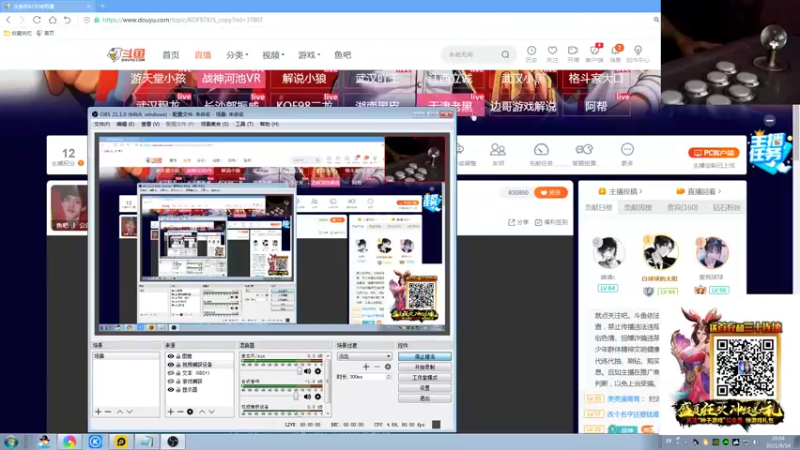Add a new source with plus icon
Screen dimensions: 800x450
(170, 412)
